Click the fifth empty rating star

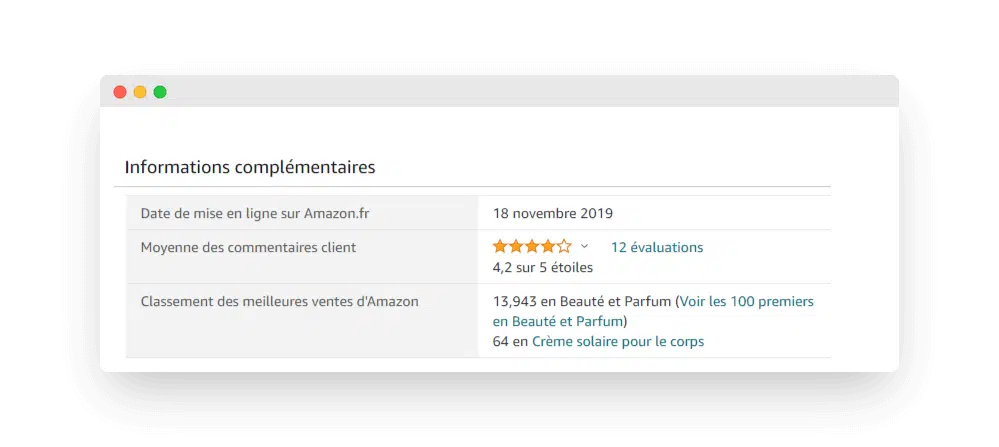(x=564, y=246)
